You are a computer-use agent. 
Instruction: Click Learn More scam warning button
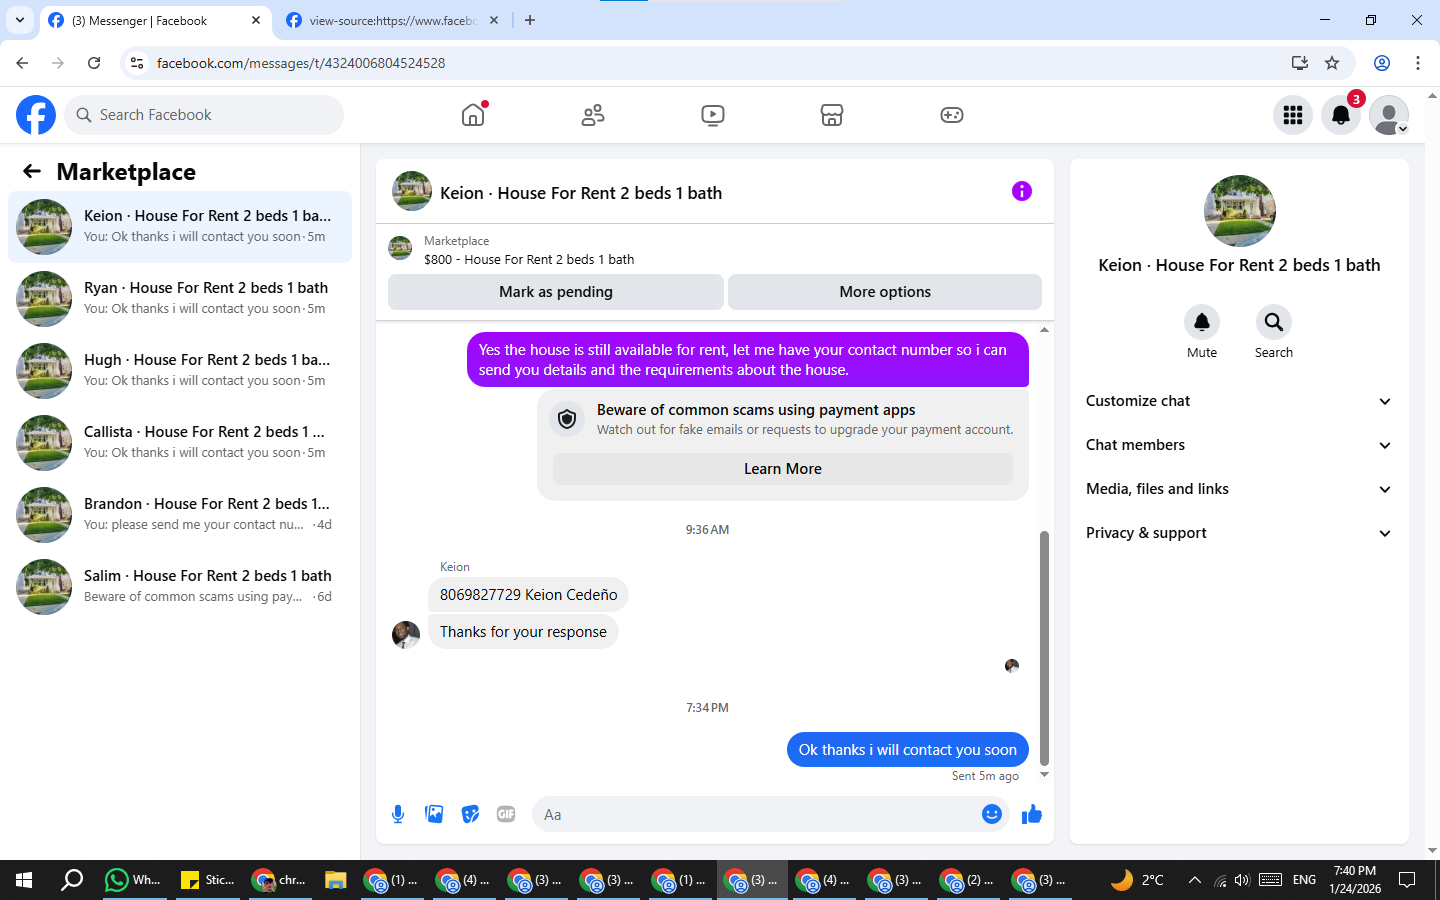click(783, 469)
